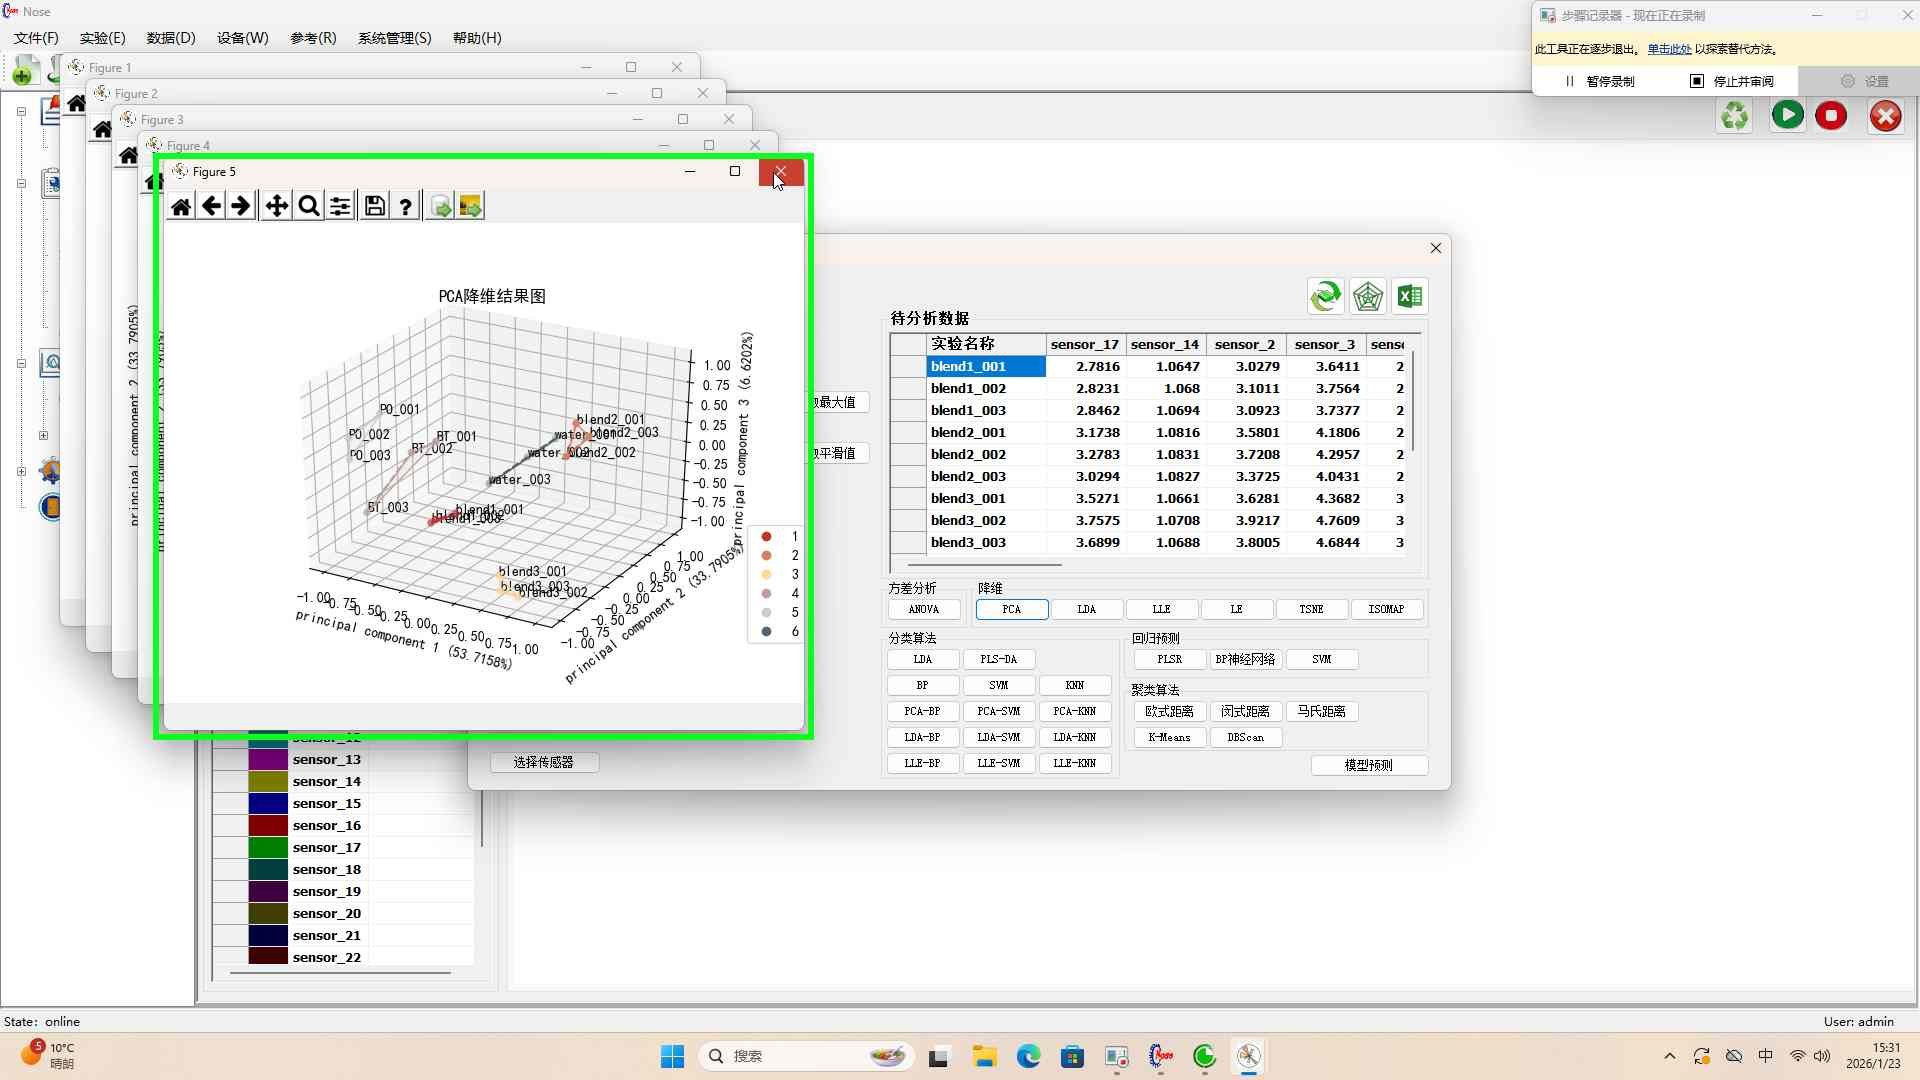Open the 数据(D) menu
The width and height of the screenshot is (1920, 1080).
click(x=171, y=38)
